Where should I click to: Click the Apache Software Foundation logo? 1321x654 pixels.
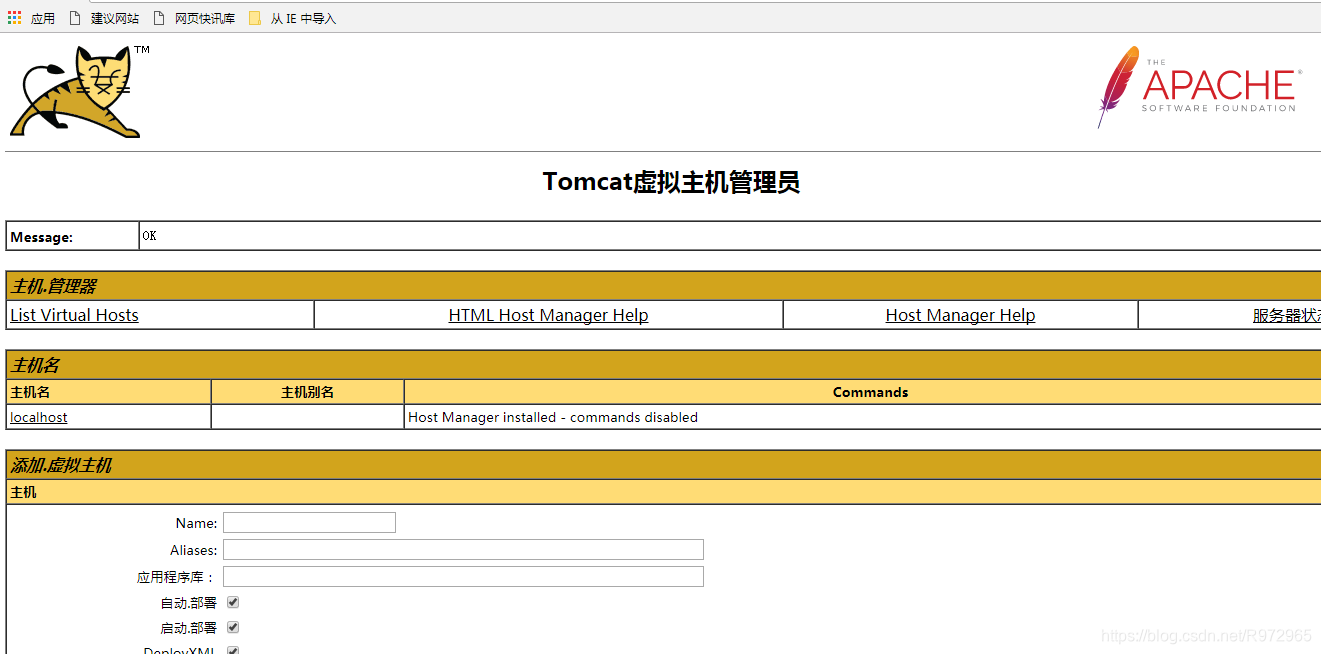pos(1199,86)
